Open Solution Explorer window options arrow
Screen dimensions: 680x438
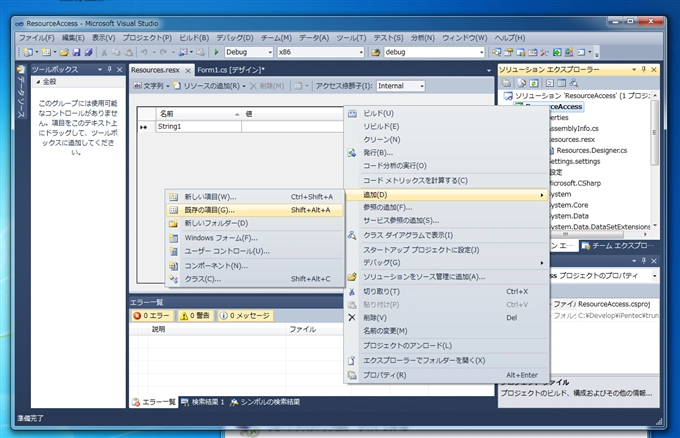point(634,69)
